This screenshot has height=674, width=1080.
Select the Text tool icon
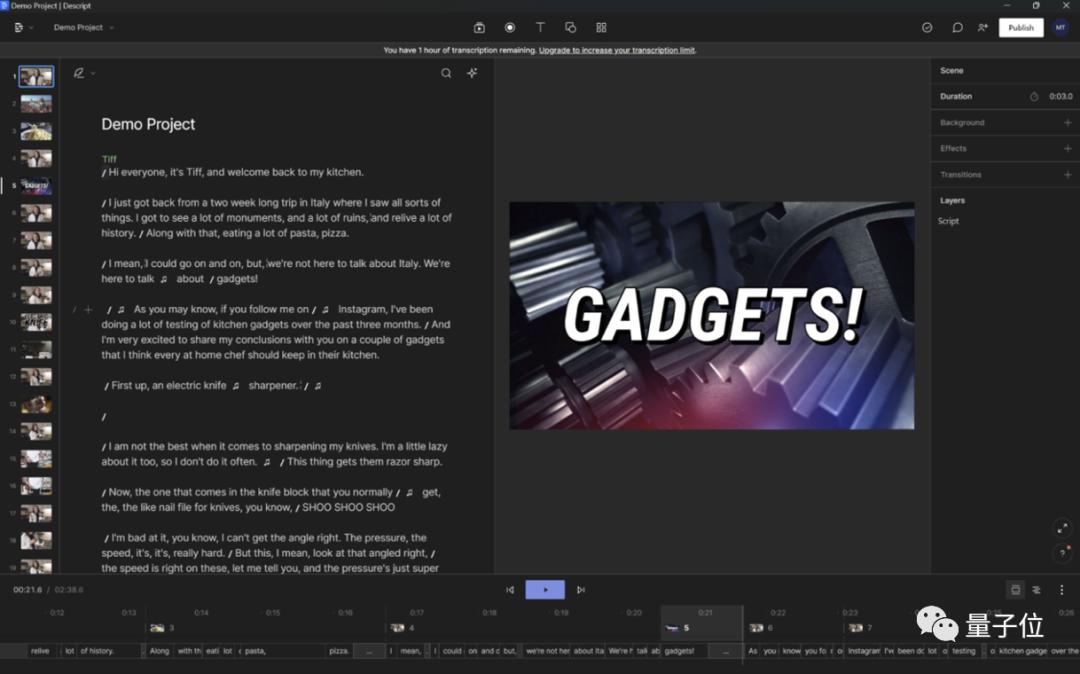click(540, 28)
